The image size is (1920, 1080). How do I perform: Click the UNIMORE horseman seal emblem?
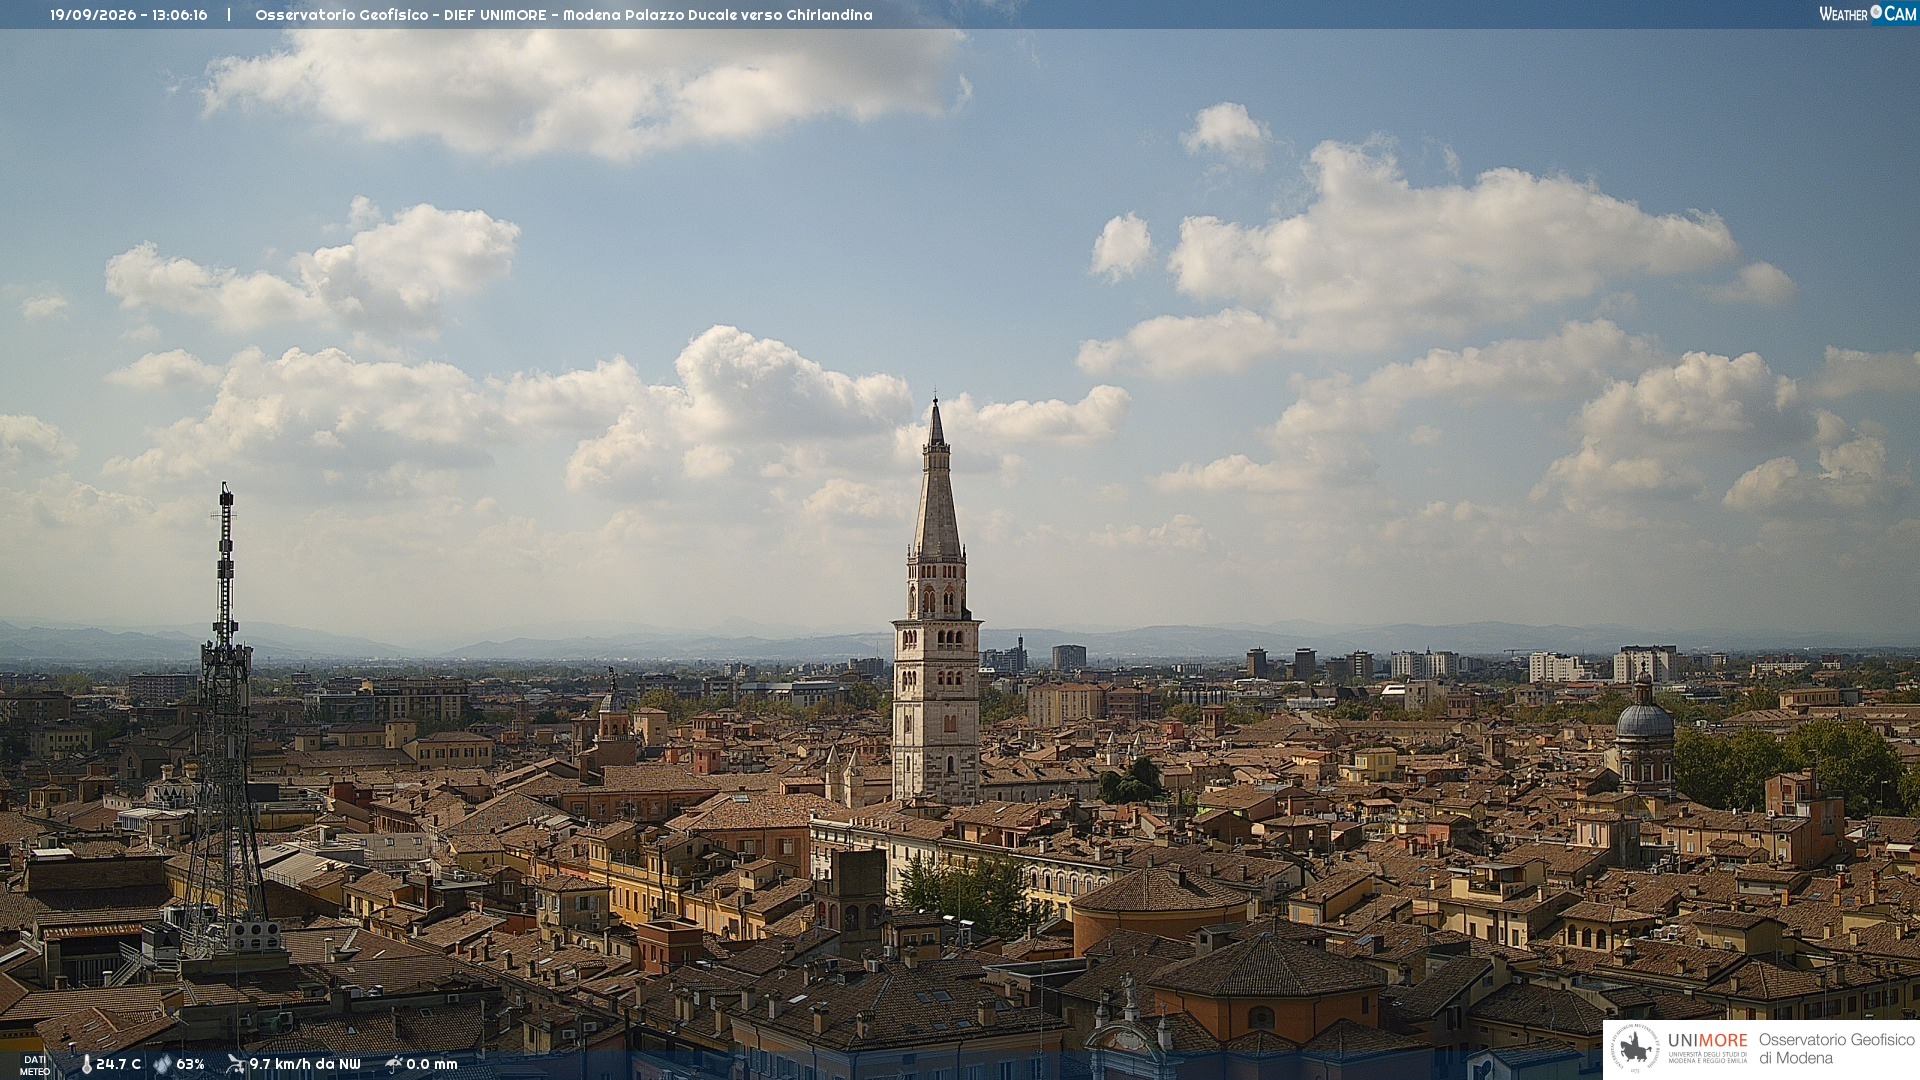coord(1635,1049)
